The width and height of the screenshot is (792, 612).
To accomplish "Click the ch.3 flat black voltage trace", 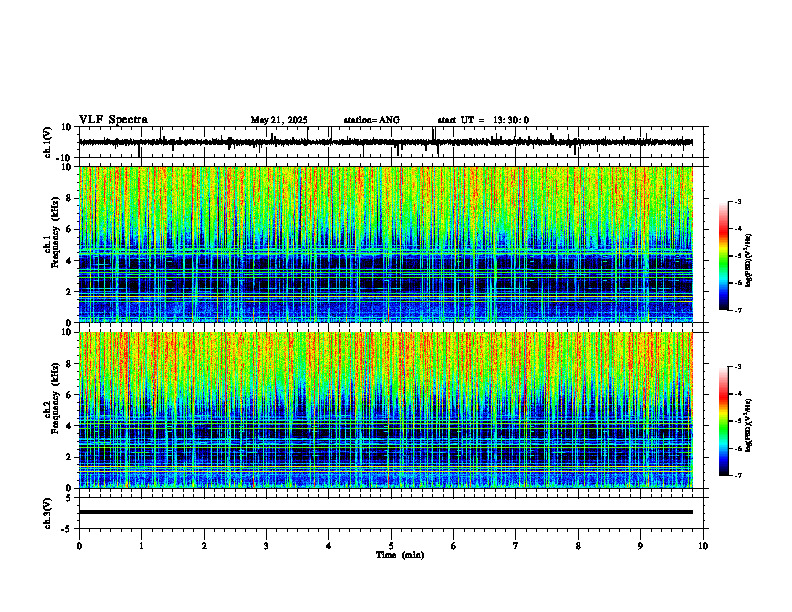I will [x=385, y=512].
